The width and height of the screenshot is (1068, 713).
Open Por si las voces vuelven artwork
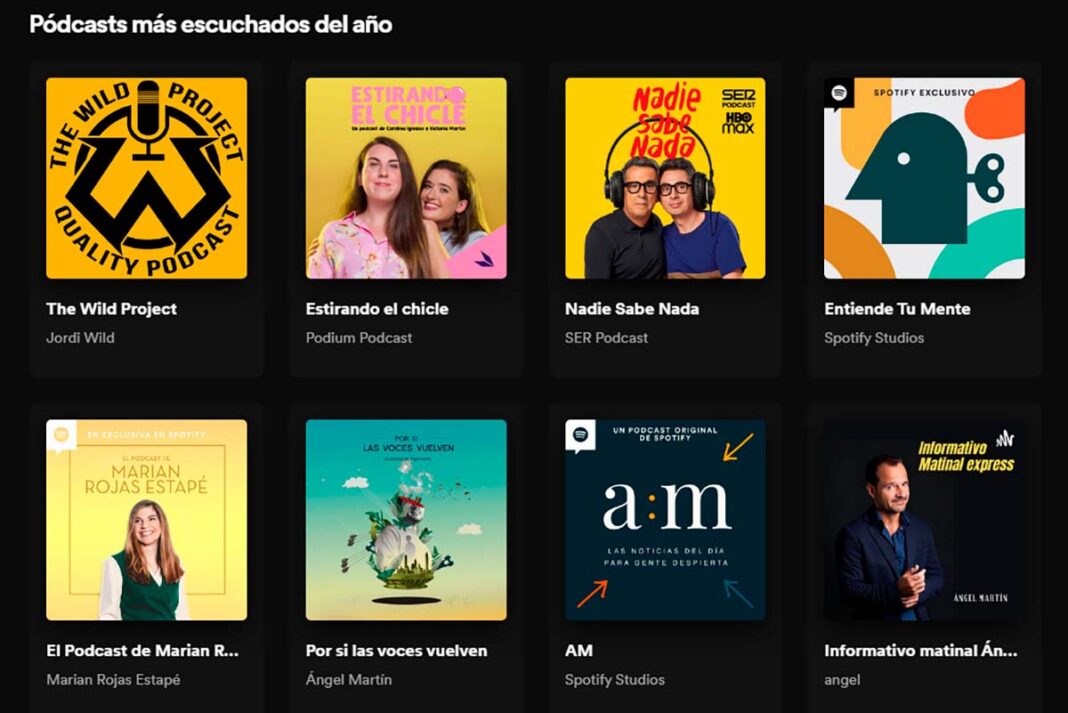pos(406,520)
